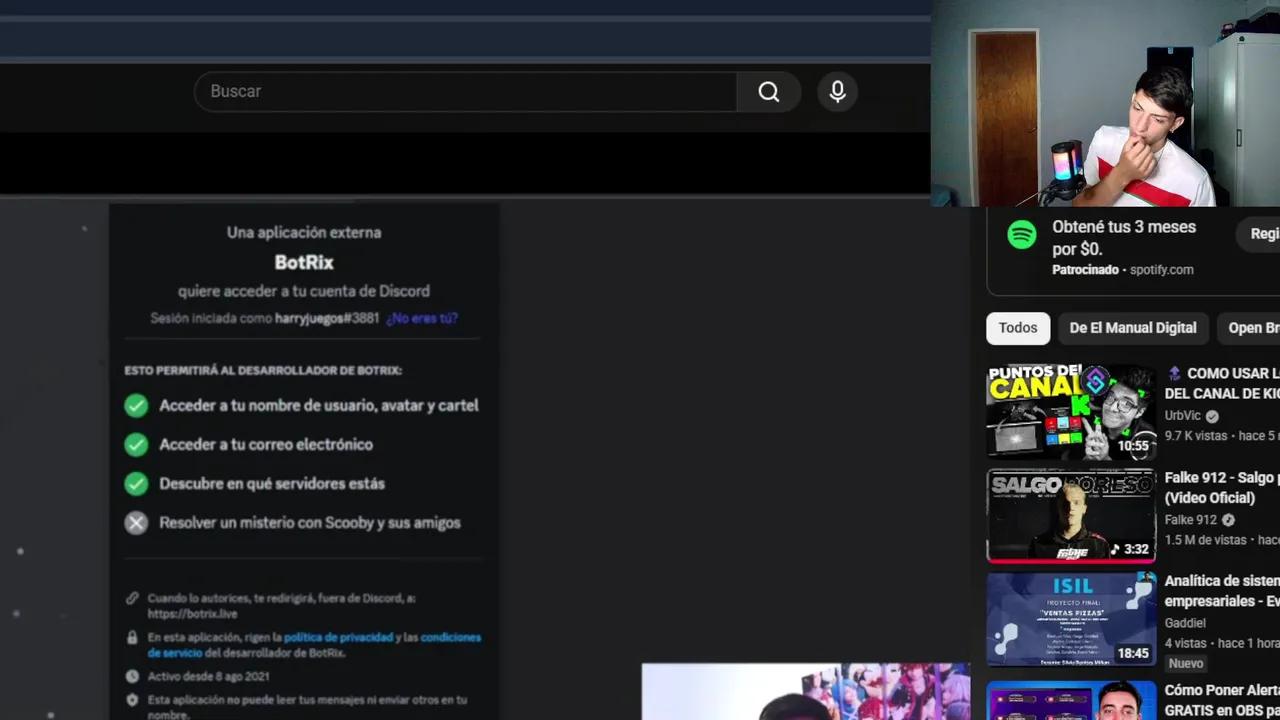Click the BotRix application name
Image resolution: width=1280 pixels, height=720 pixels.
point(304,262)
